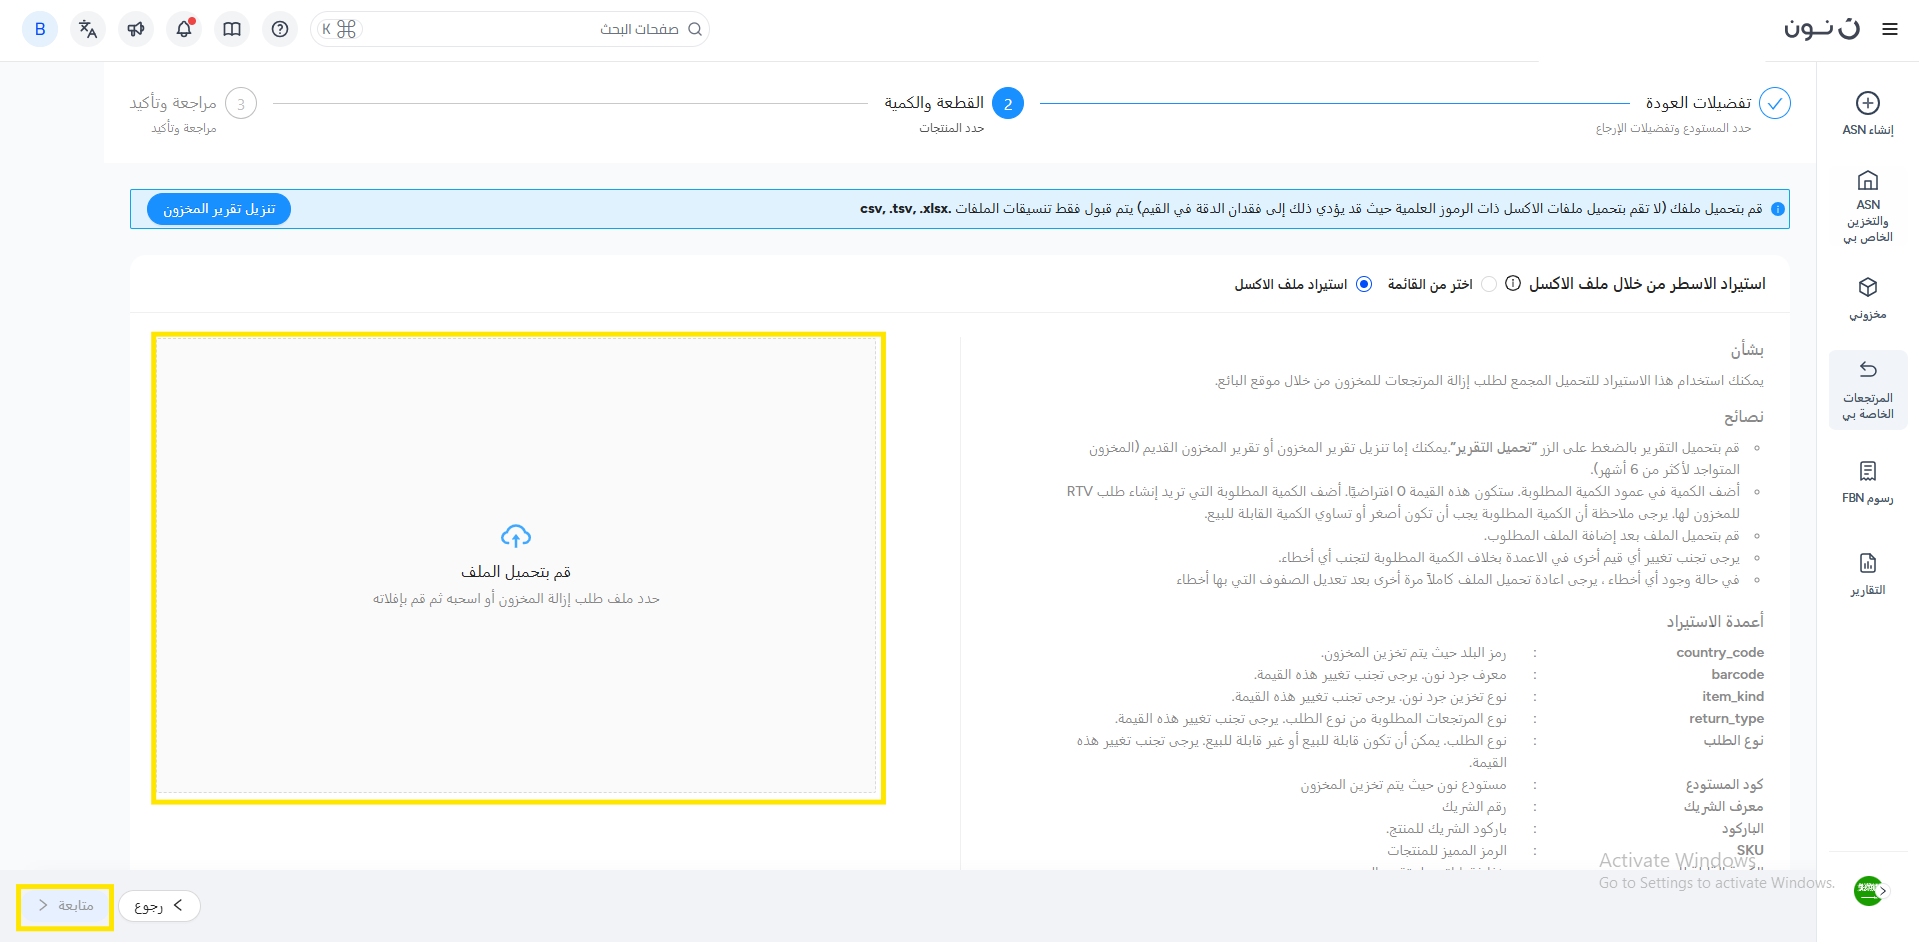Click the country_code column name
The height and width of the screenshot is (942, 1919).
click(1720, 653)
